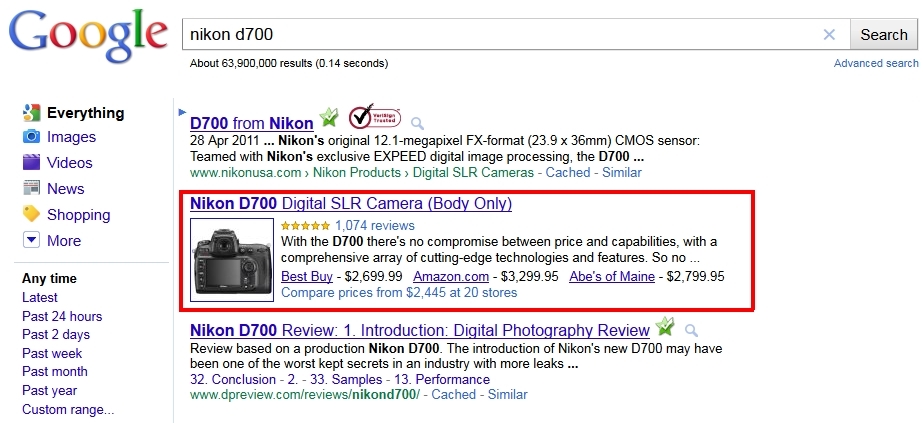Click the Shopping tag icon
923x423 pixels.
31,214
